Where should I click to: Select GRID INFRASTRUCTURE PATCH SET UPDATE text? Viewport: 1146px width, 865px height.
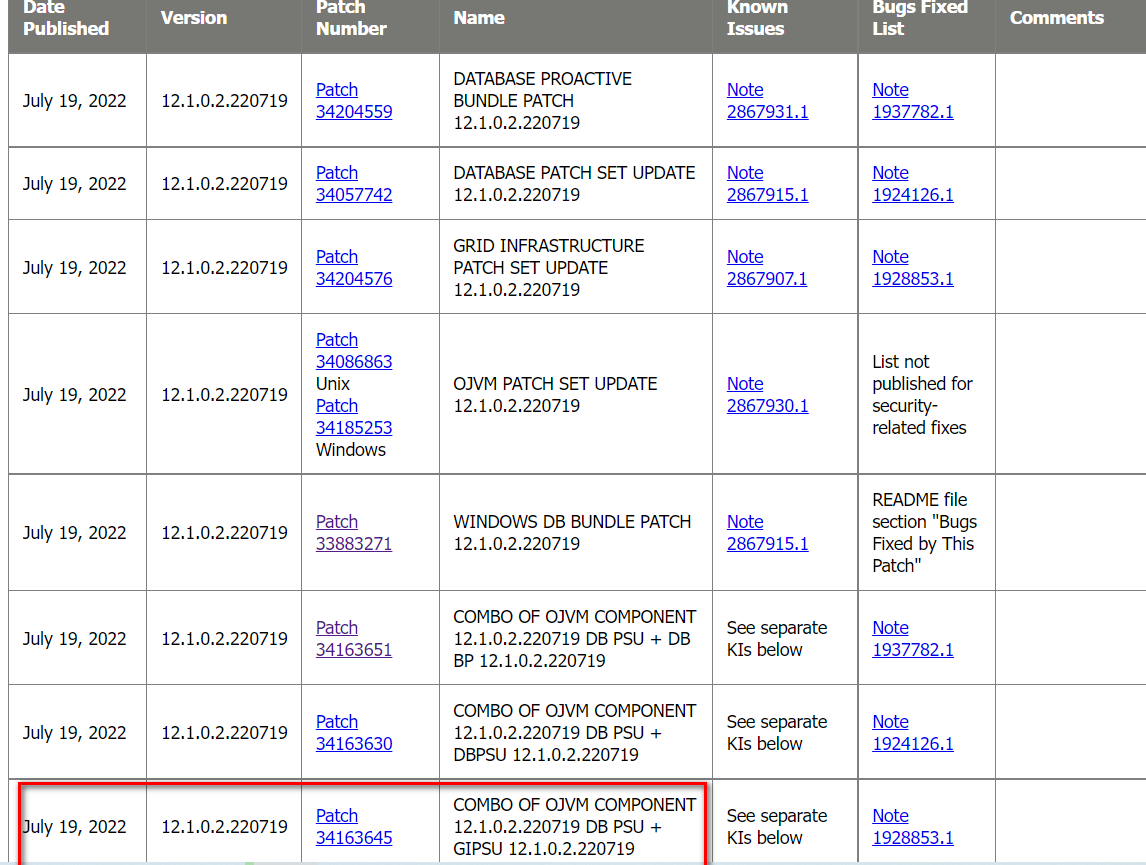(549, 268)
